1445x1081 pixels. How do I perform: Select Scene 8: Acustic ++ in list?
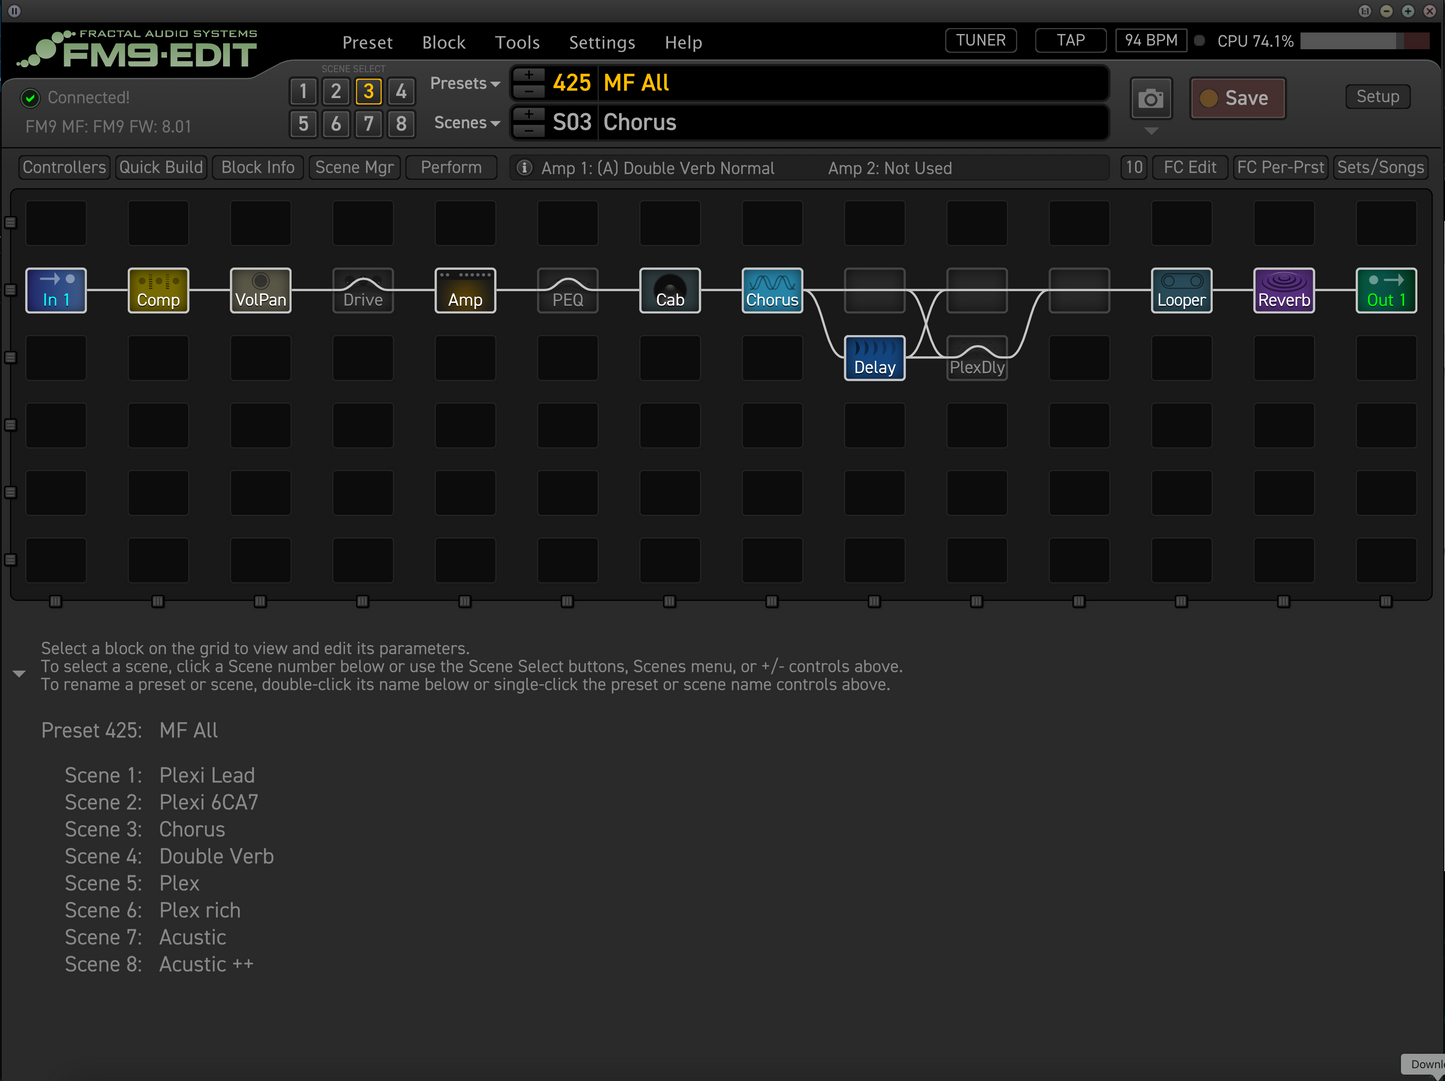tap(159, 964)
